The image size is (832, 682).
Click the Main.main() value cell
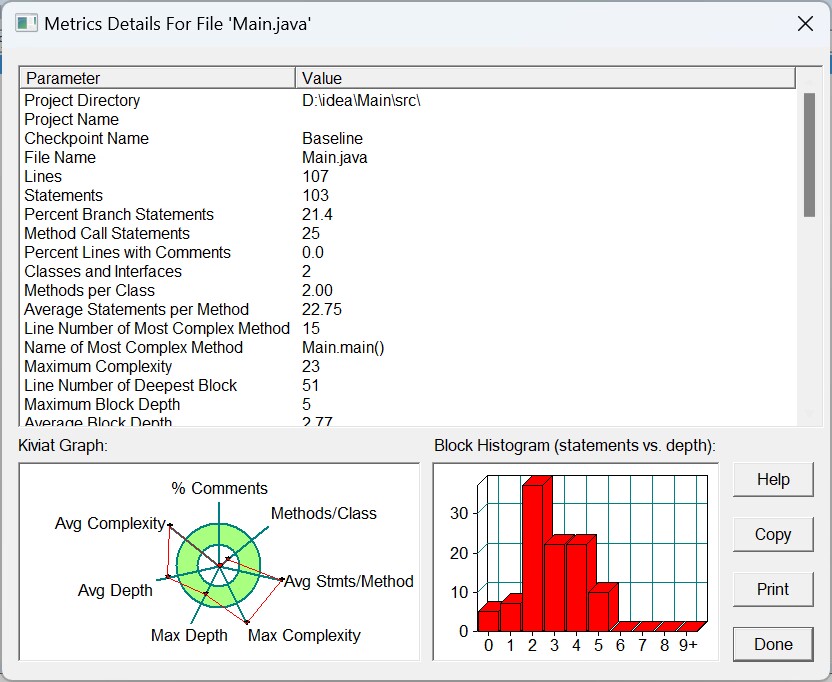343,348
